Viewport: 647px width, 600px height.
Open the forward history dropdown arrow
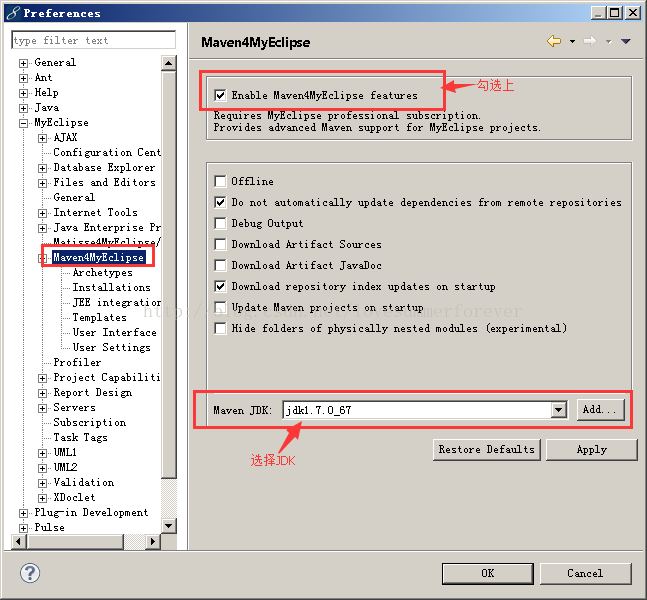click(609, 41)
